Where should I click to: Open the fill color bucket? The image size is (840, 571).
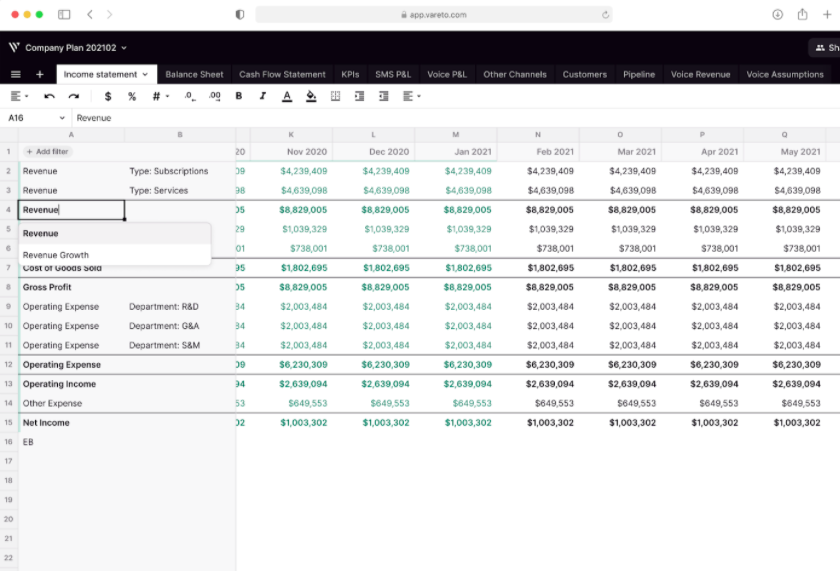[311, 96]
